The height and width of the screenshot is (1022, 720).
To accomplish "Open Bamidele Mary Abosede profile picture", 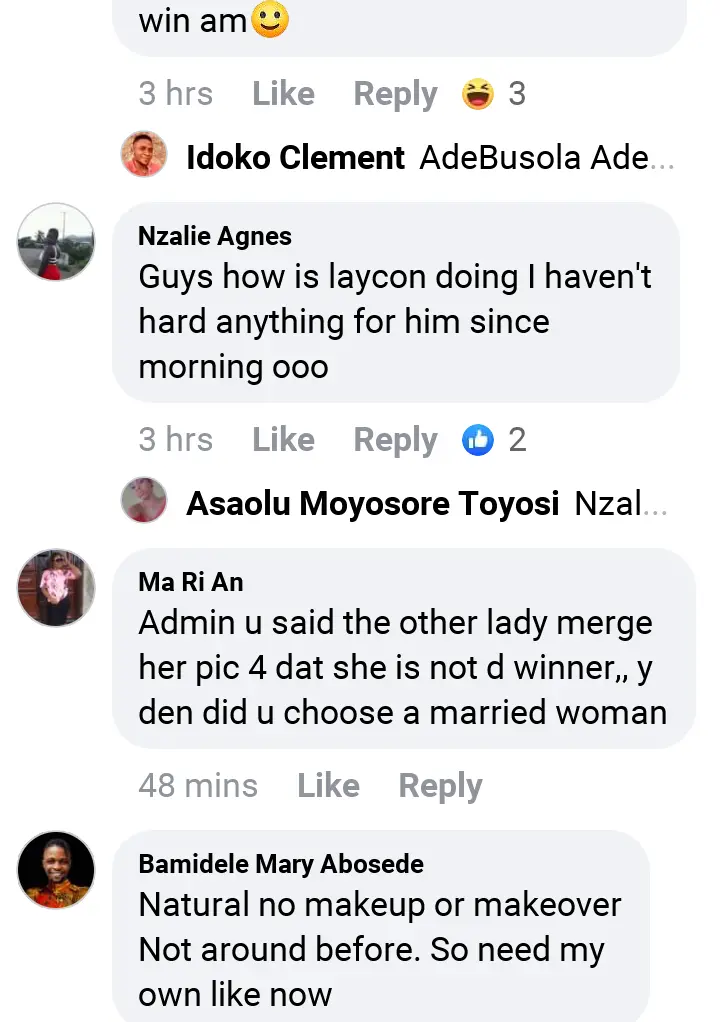I will tap(56, 870).
